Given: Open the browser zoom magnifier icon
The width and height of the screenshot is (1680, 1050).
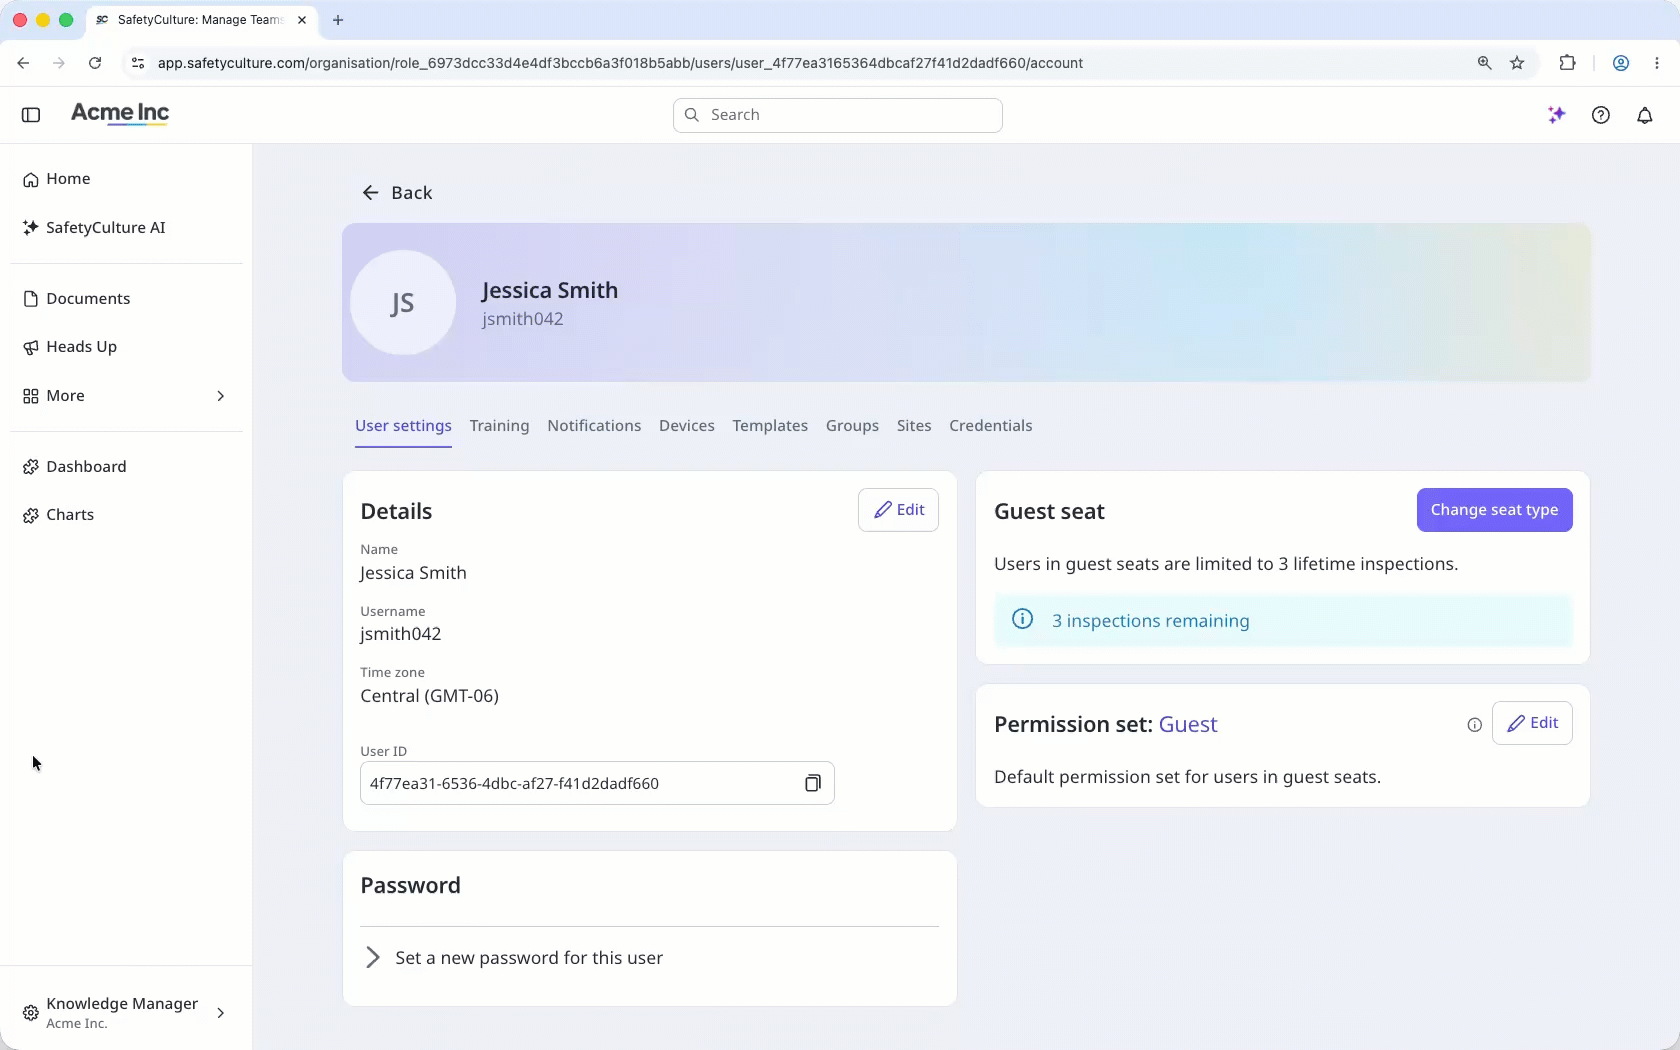Looking at the screenshot, I should coord(1484,63).
